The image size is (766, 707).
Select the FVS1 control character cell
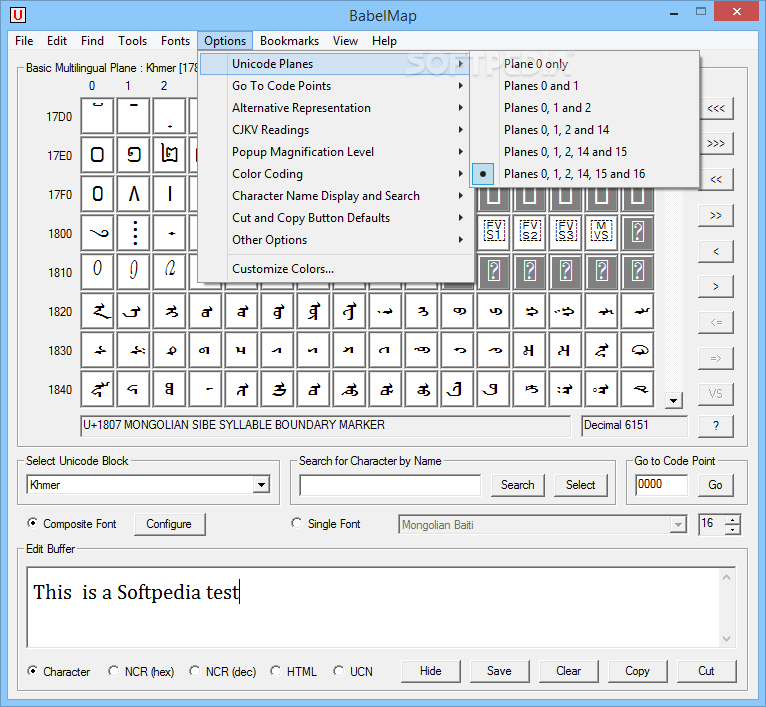click(493, 231)
